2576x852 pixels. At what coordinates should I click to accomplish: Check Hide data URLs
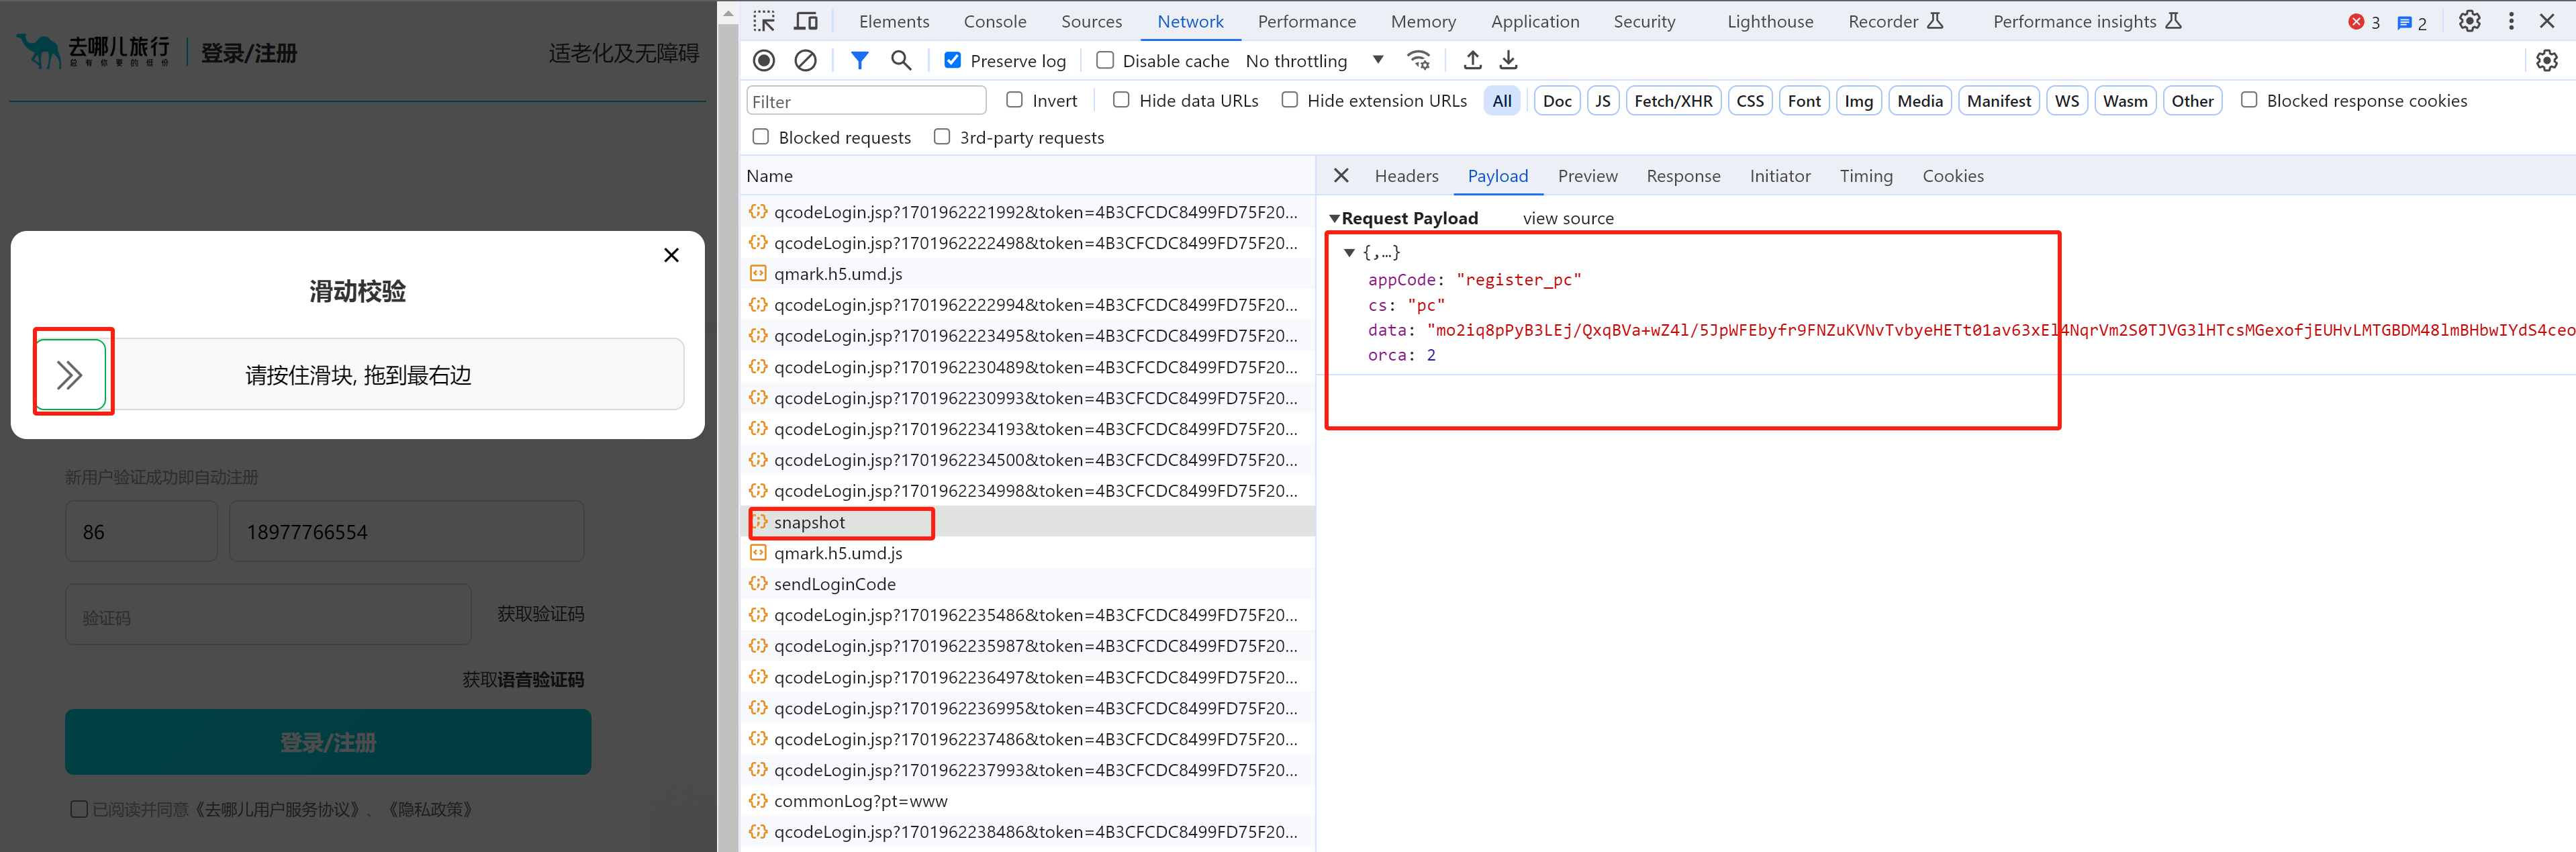tap(1121, 100)
